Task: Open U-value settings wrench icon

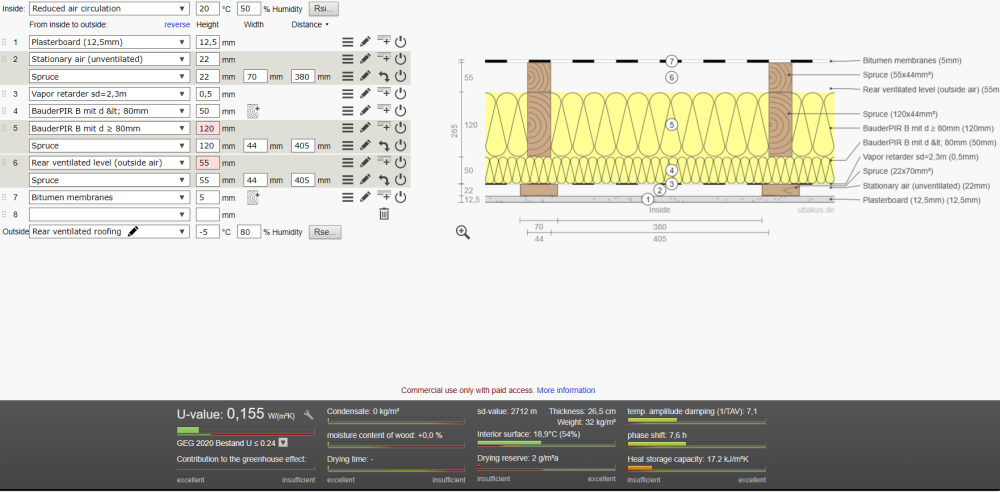Action: coord(309,415)
